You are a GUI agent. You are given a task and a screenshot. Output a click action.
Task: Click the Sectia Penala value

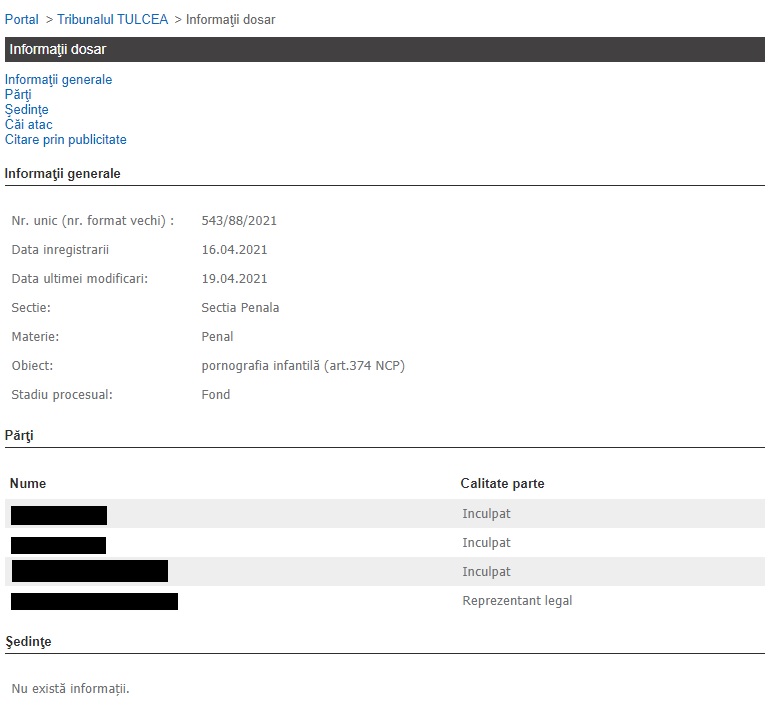[x=240, y=308]
